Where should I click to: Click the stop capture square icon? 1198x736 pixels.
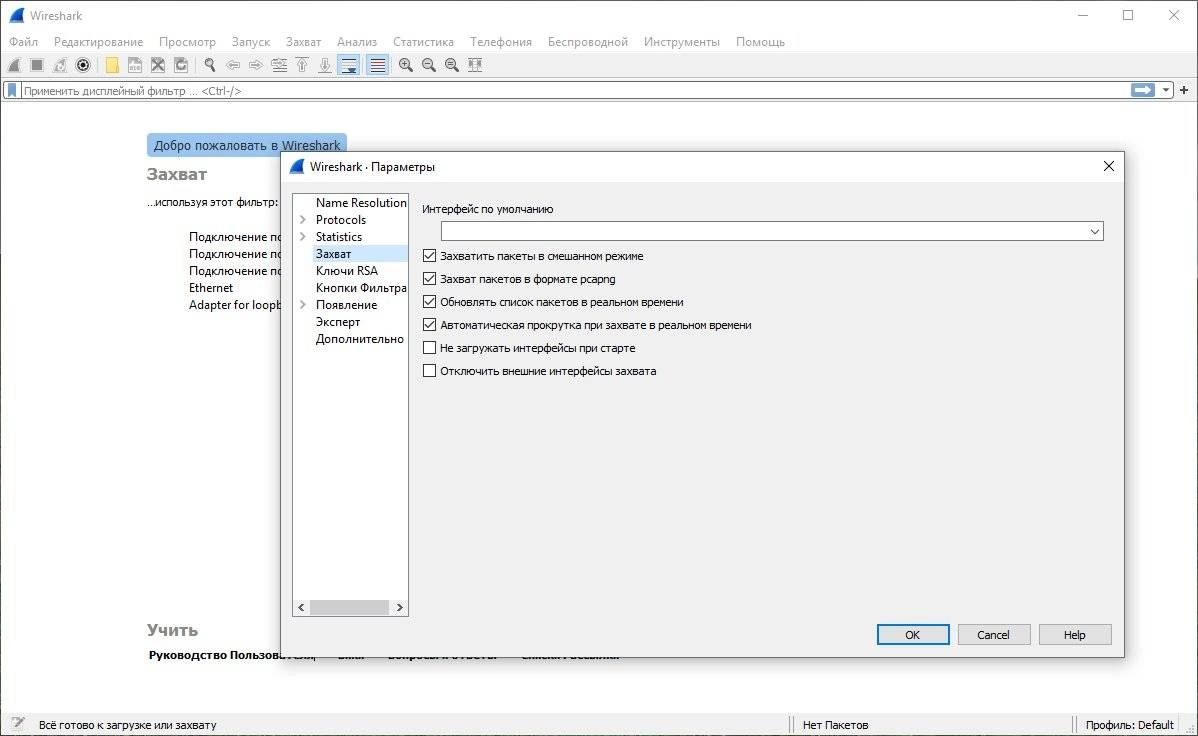click(x=37, y=65)
